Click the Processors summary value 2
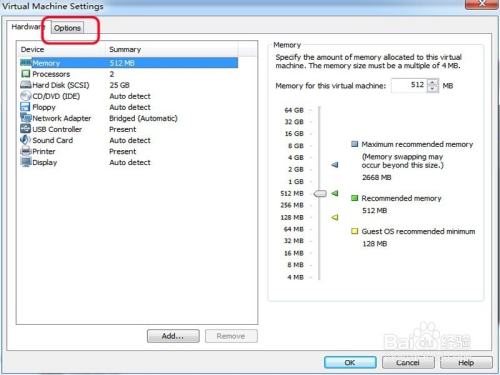Image resolution: width=500 pixels, height=375 pixels. pyautogui.click(x=112, y=74)
